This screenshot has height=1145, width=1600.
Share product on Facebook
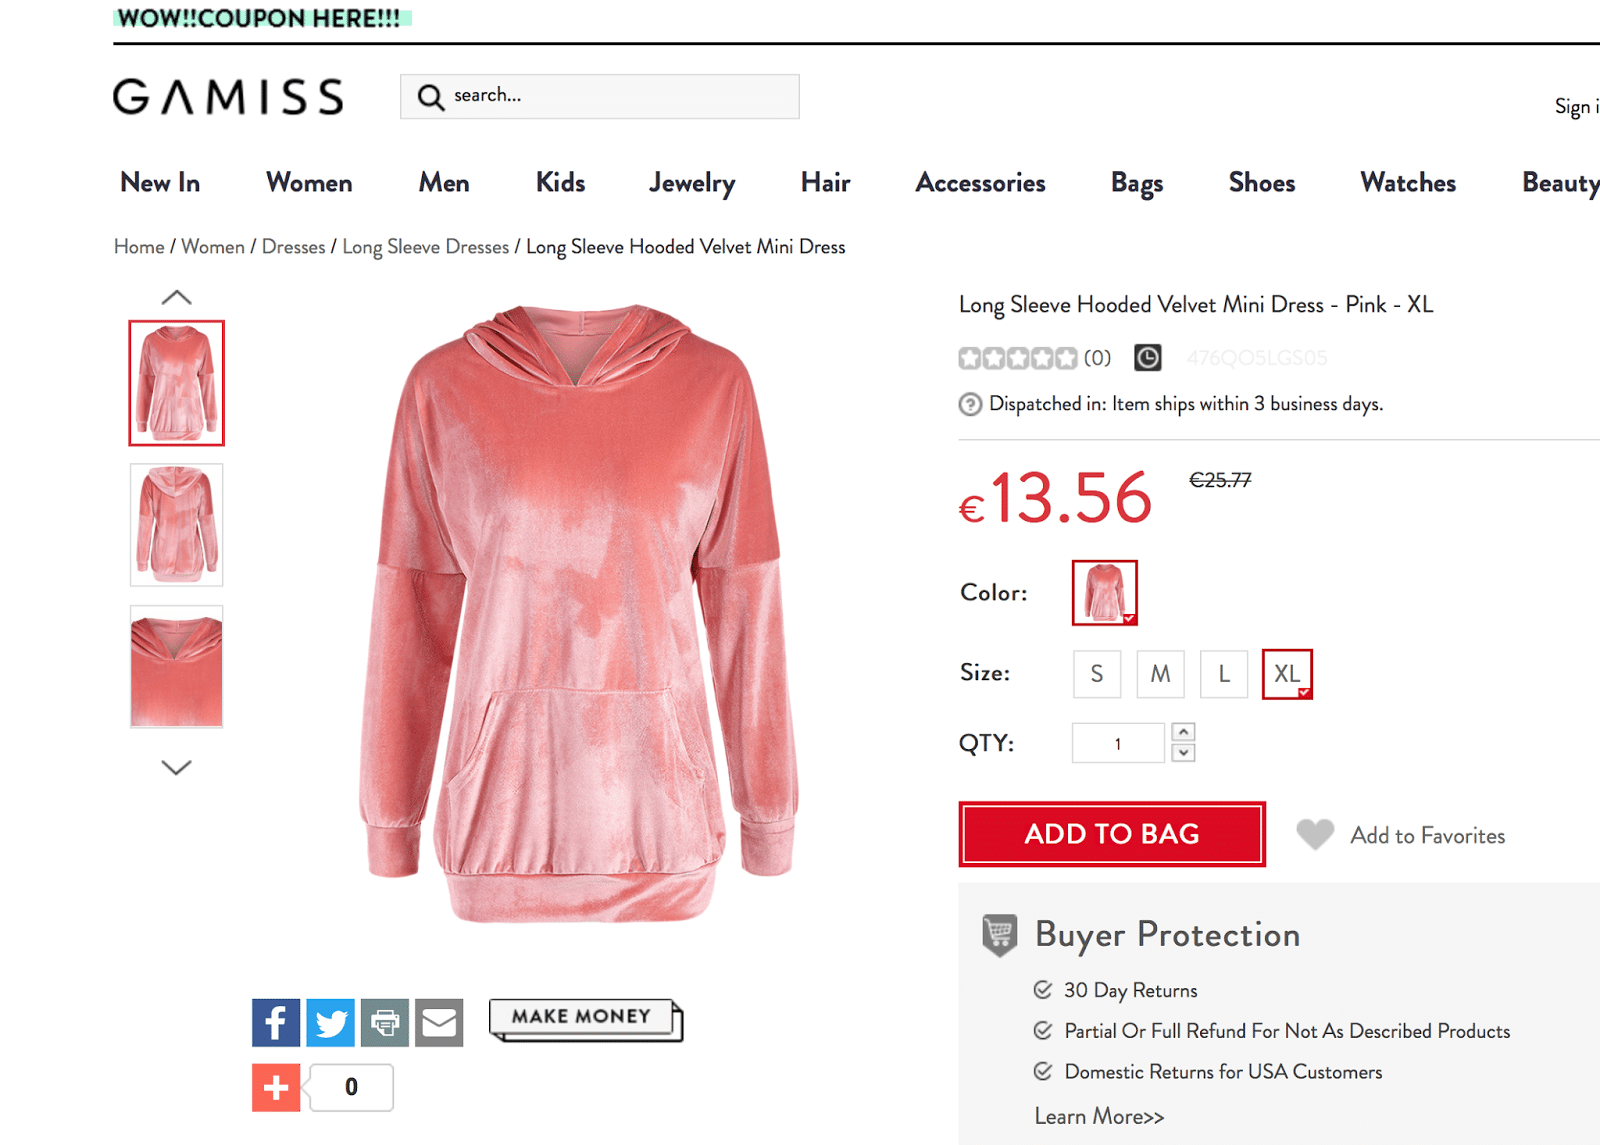click(x=276, y=1022)
